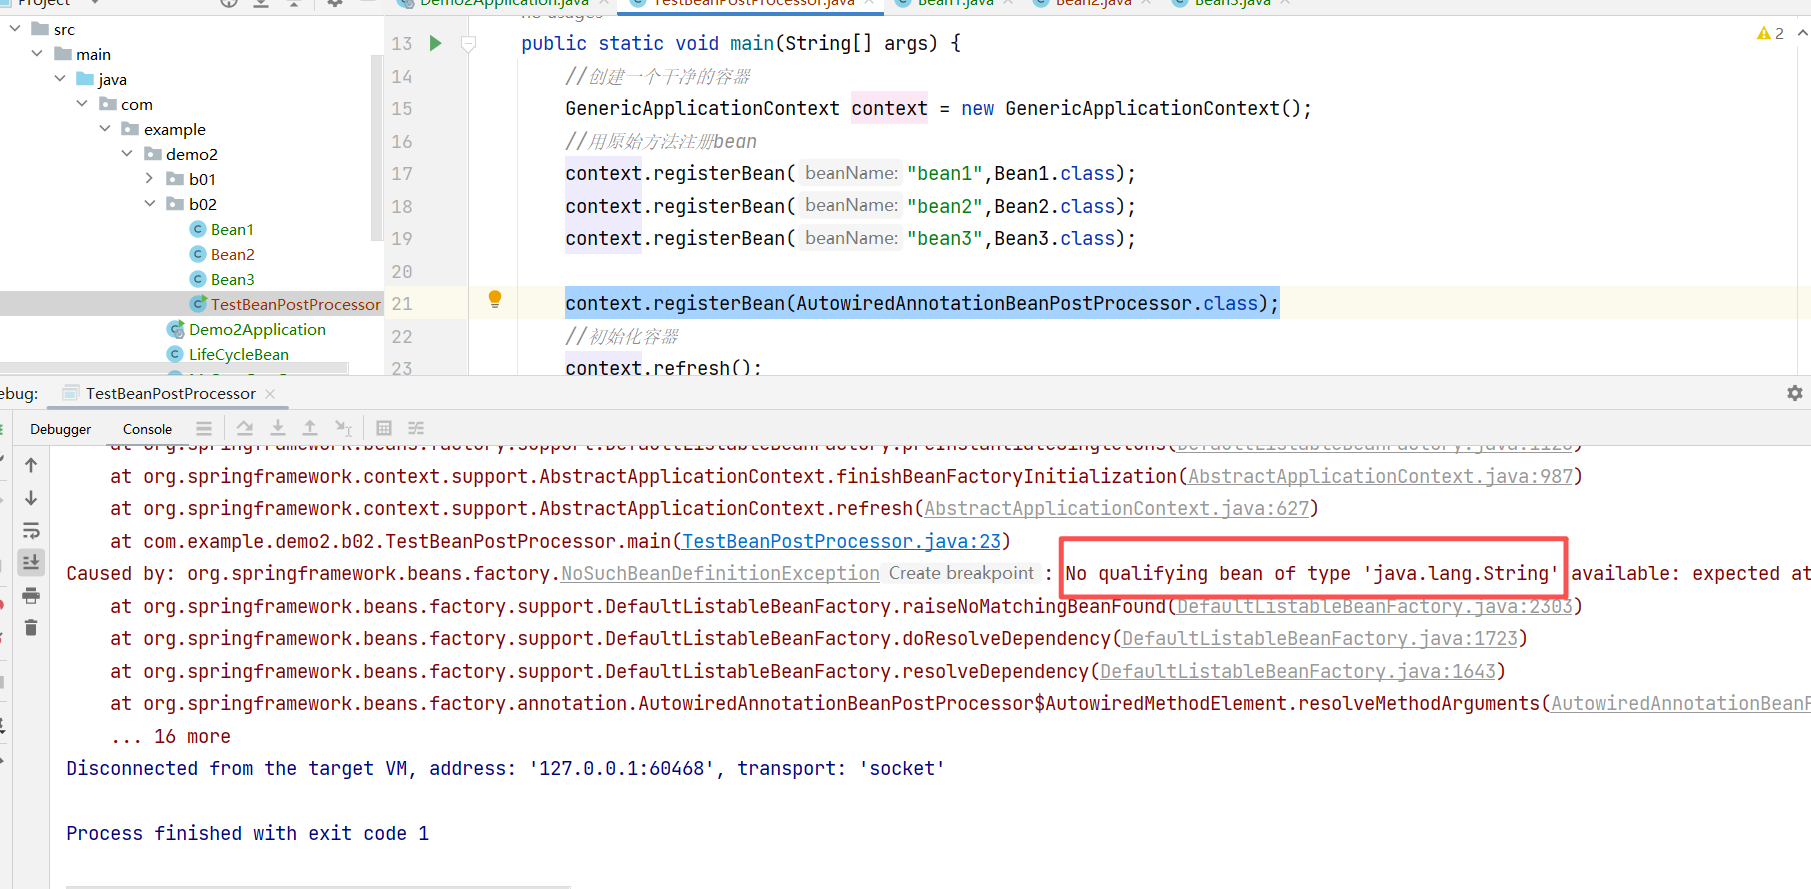Screen dimensions: 1811x889
Task: Open TestBeanPostProcessor.java:23 stack trace link
Action: [x=841, y=541]
